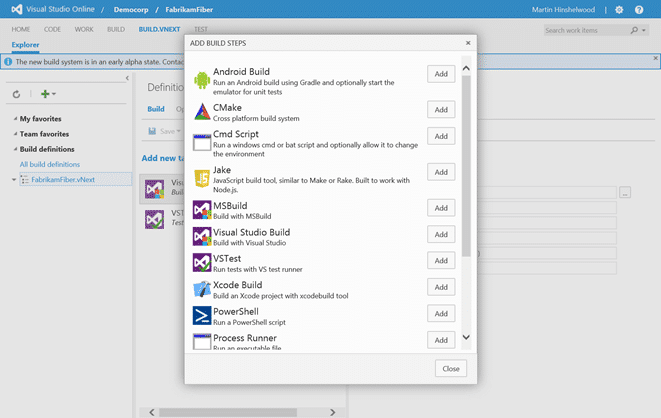Open dropdown arrow beside FabrikamFiber.vNext
This screenshot has height=418, width=661.
[x=14, y=180]
